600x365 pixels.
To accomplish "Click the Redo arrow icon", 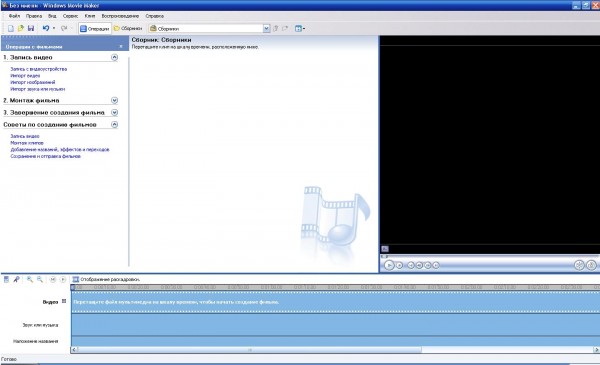I will 64,28.
